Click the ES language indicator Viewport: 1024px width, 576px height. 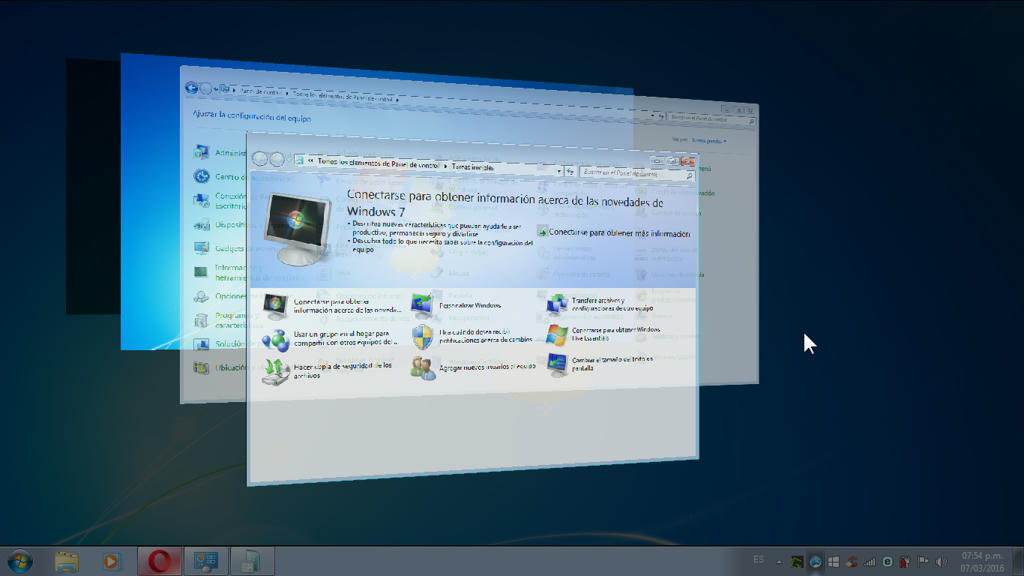(x=758, y=560)
